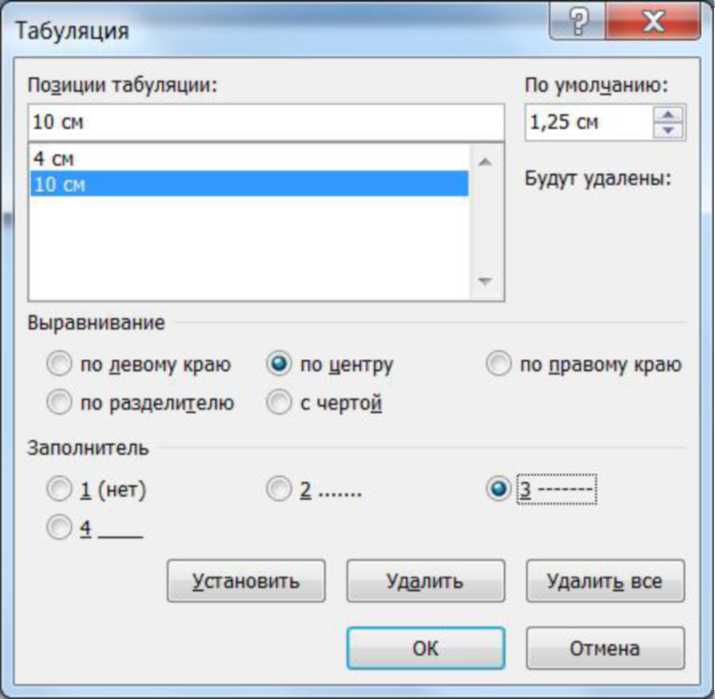Click the default 1,25 см field

point(587,123)
